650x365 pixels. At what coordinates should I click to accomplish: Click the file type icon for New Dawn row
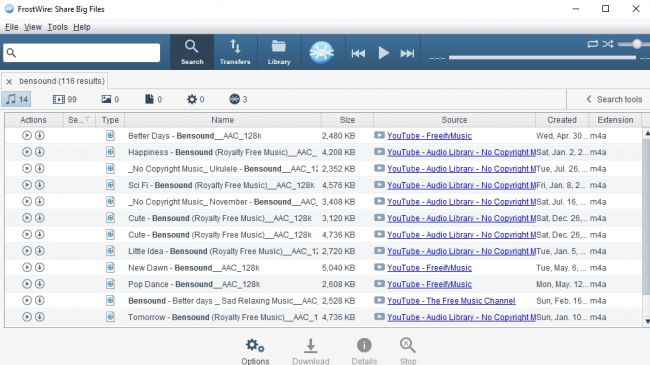coord(110,267)
